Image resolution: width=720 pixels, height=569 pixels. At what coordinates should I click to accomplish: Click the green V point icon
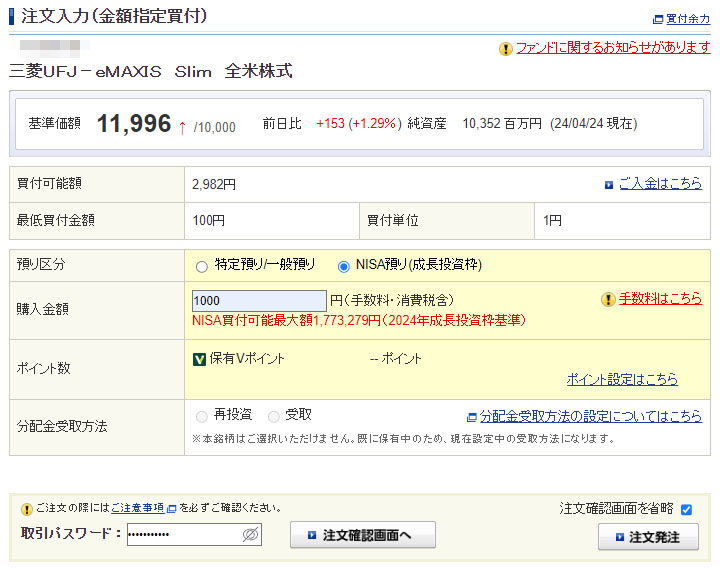click(199, 359)
